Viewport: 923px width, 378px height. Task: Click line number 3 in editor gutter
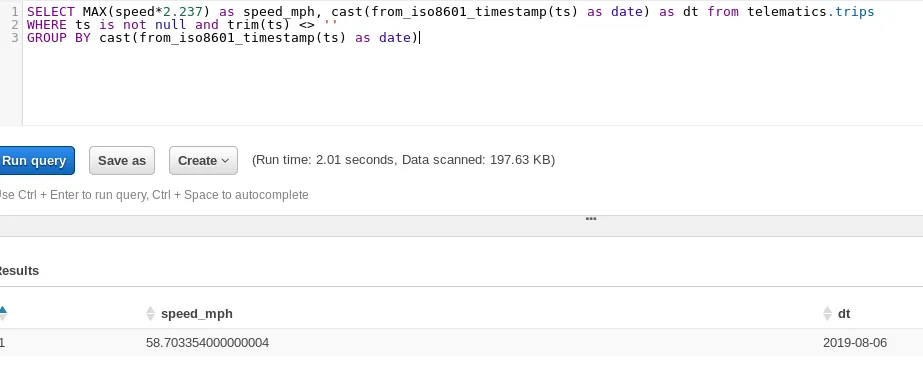pos(15,38)
